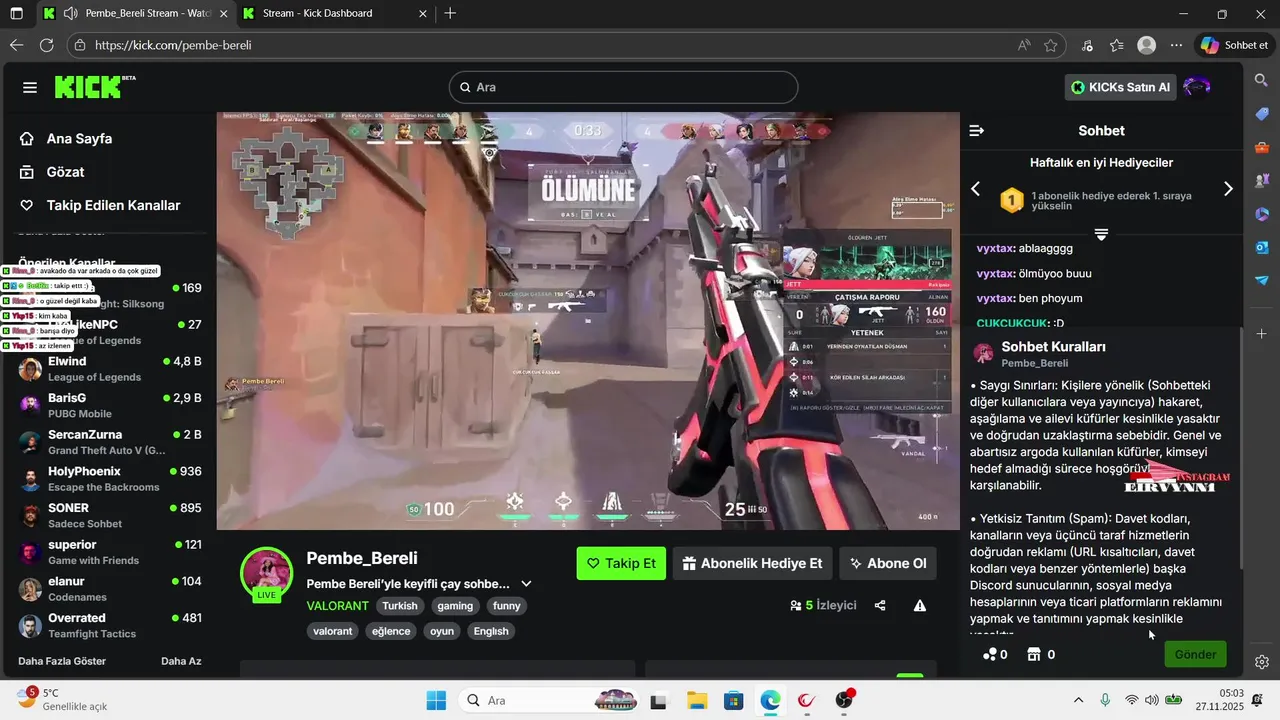
Task: Go back in the browser
Action: pyautogui.click(x=16, y=45)
